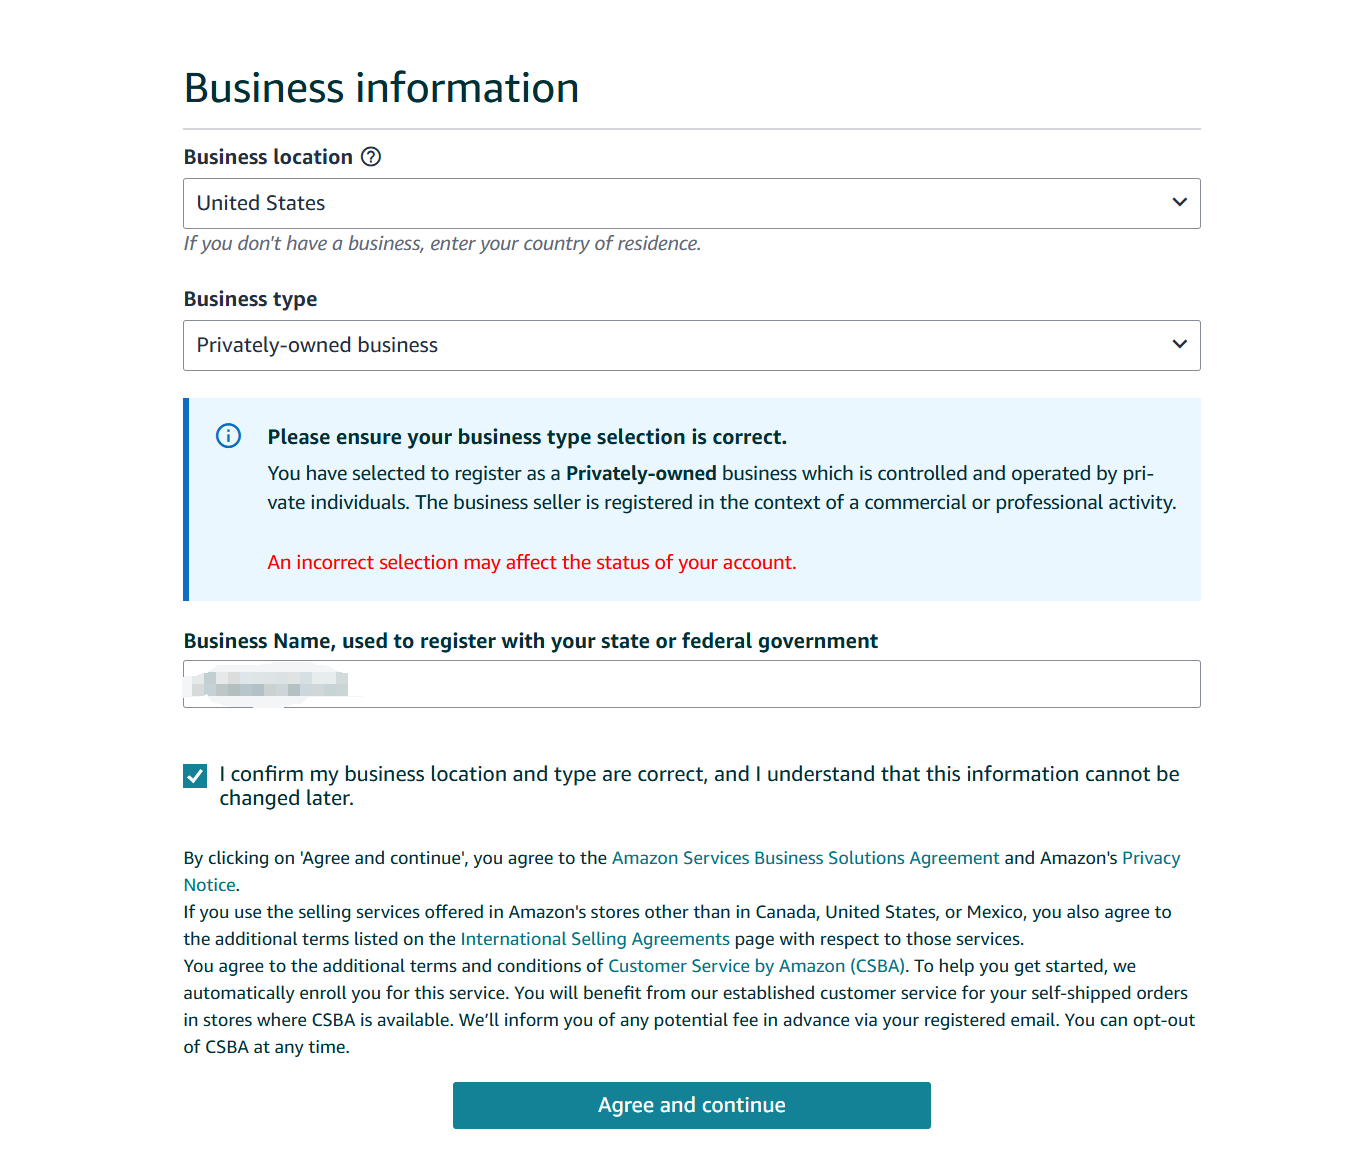The height and width of the screenshot is (1169, 1345).
Task: Click the bold 'Please ensure your business type' notice title
Action: coord(527,437)
